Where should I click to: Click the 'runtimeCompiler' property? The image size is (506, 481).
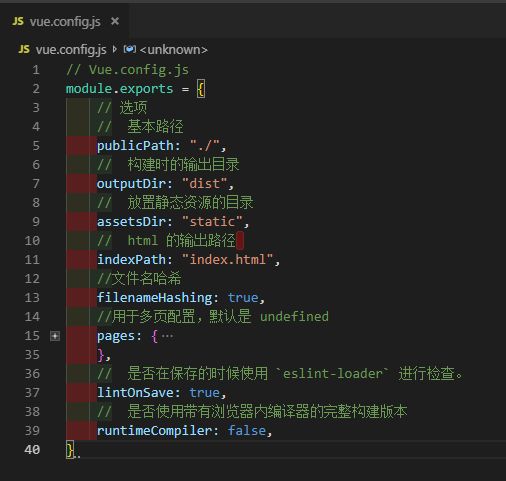[x=154, y=431]
